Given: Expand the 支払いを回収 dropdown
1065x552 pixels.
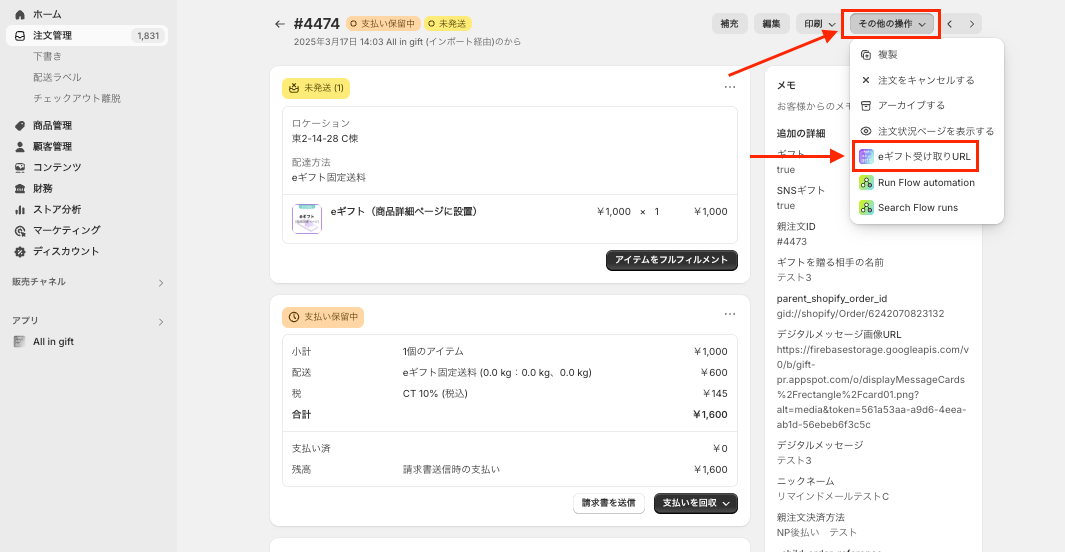Looking at the screenshot, I should [697, 503].
